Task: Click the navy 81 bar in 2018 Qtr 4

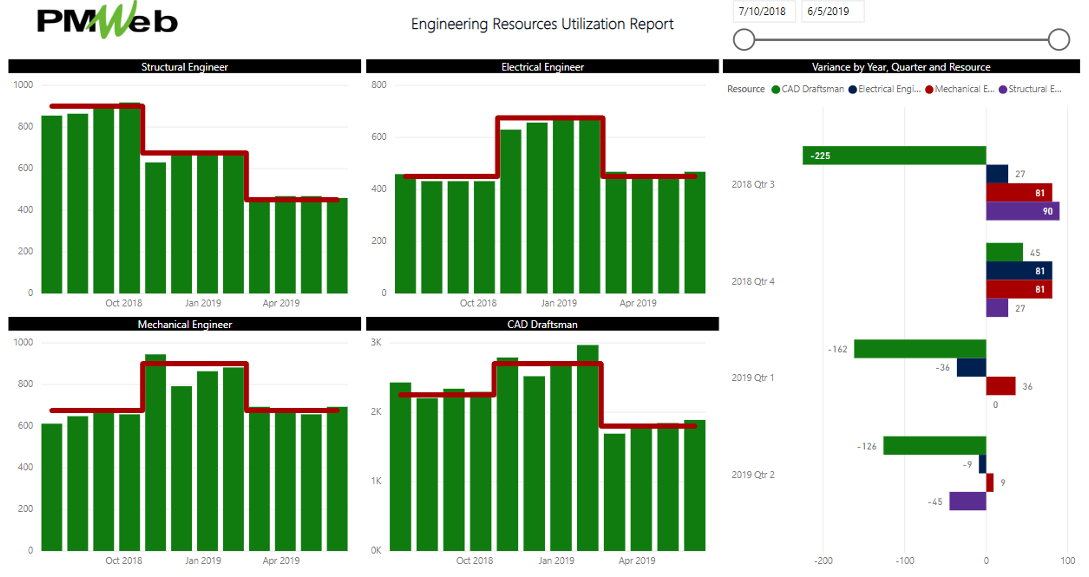Action: pyautogui.click(x=1019, y=271)
